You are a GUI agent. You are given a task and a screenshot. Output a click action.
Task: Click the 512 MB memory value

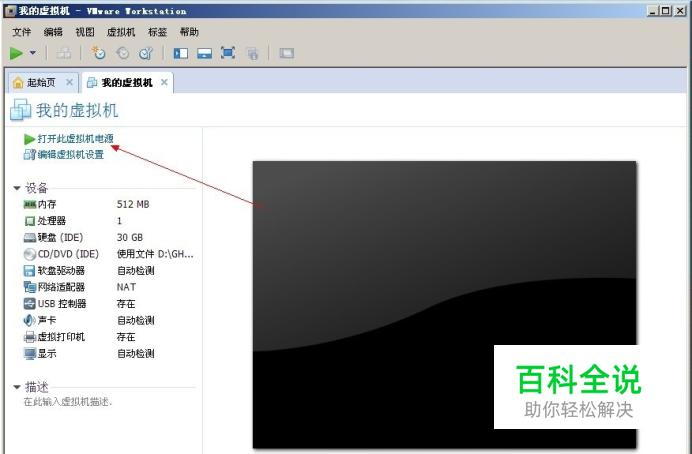pos(133,204)
